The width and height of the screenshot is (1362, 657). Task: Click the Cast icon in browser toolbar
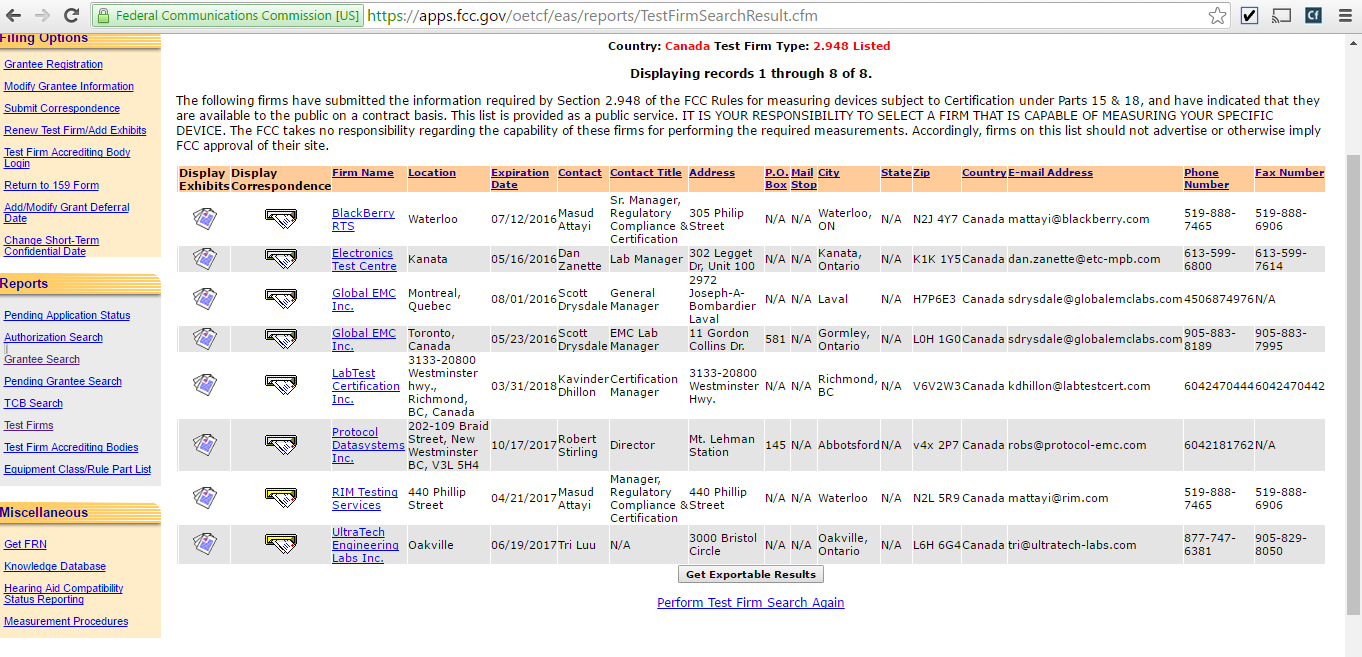coord(1281,16)
